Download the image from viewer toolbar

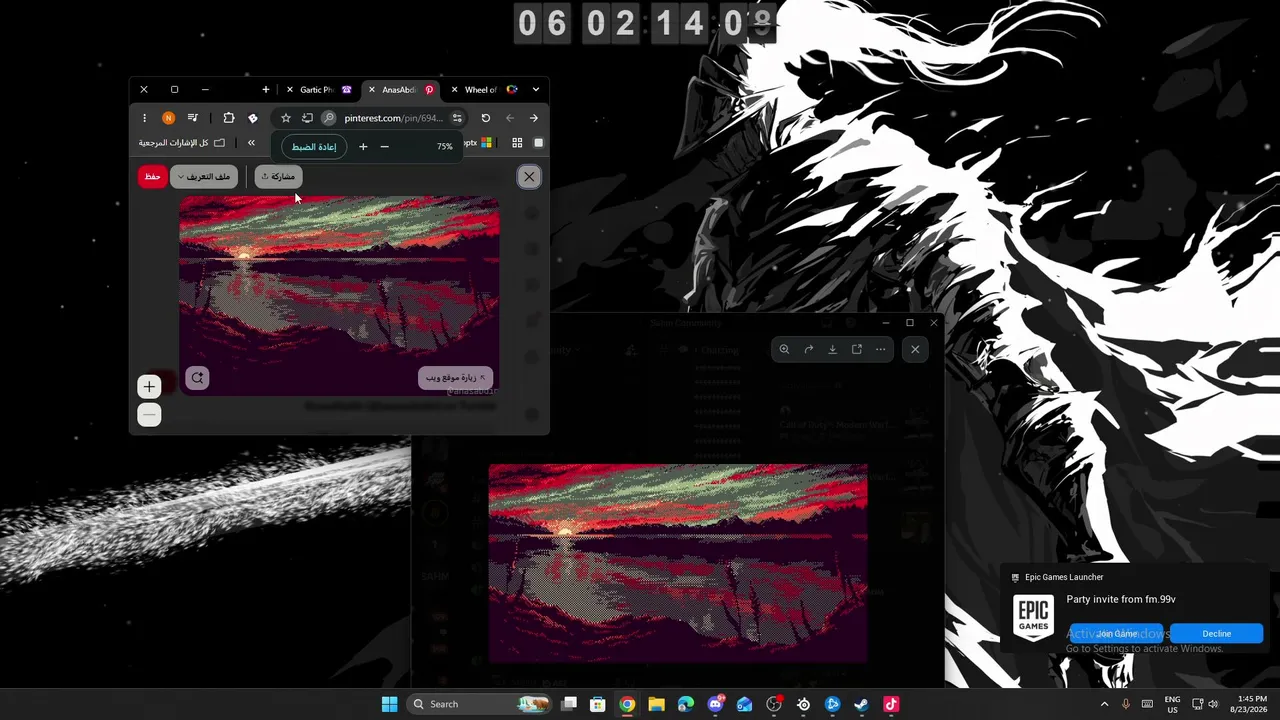tap(832, 349)
